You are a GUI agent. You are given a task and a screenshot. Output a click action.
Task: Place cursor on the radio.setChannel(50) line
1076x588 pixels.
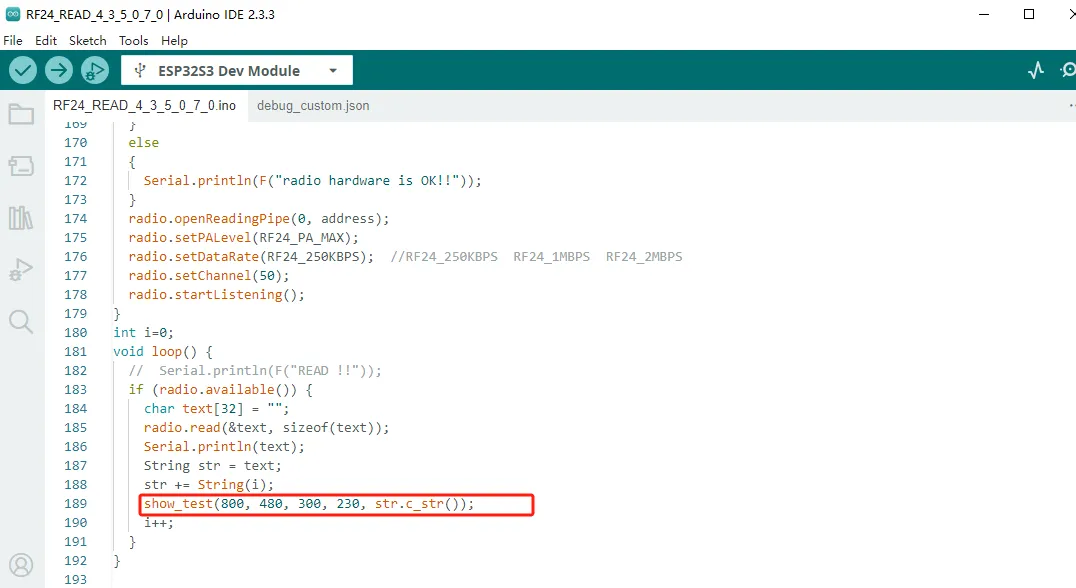(x=208, y=276)
